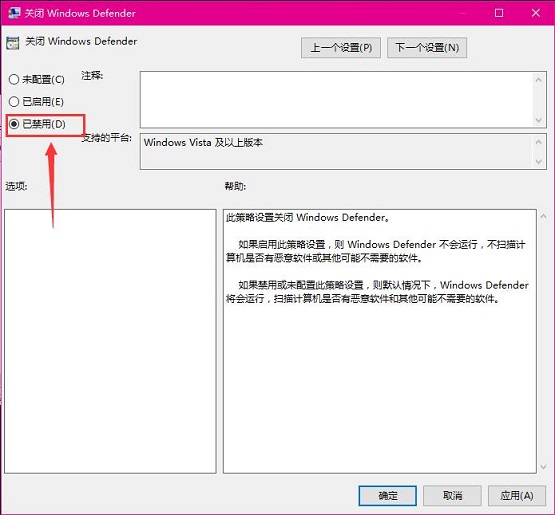Click the 注释 label

[x=92, y=75]
